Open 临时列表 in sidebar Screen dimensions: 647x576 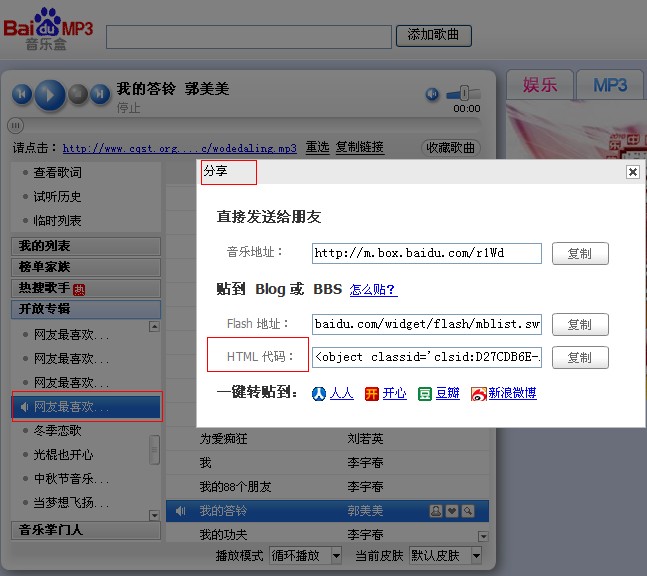tap(57, 220)
